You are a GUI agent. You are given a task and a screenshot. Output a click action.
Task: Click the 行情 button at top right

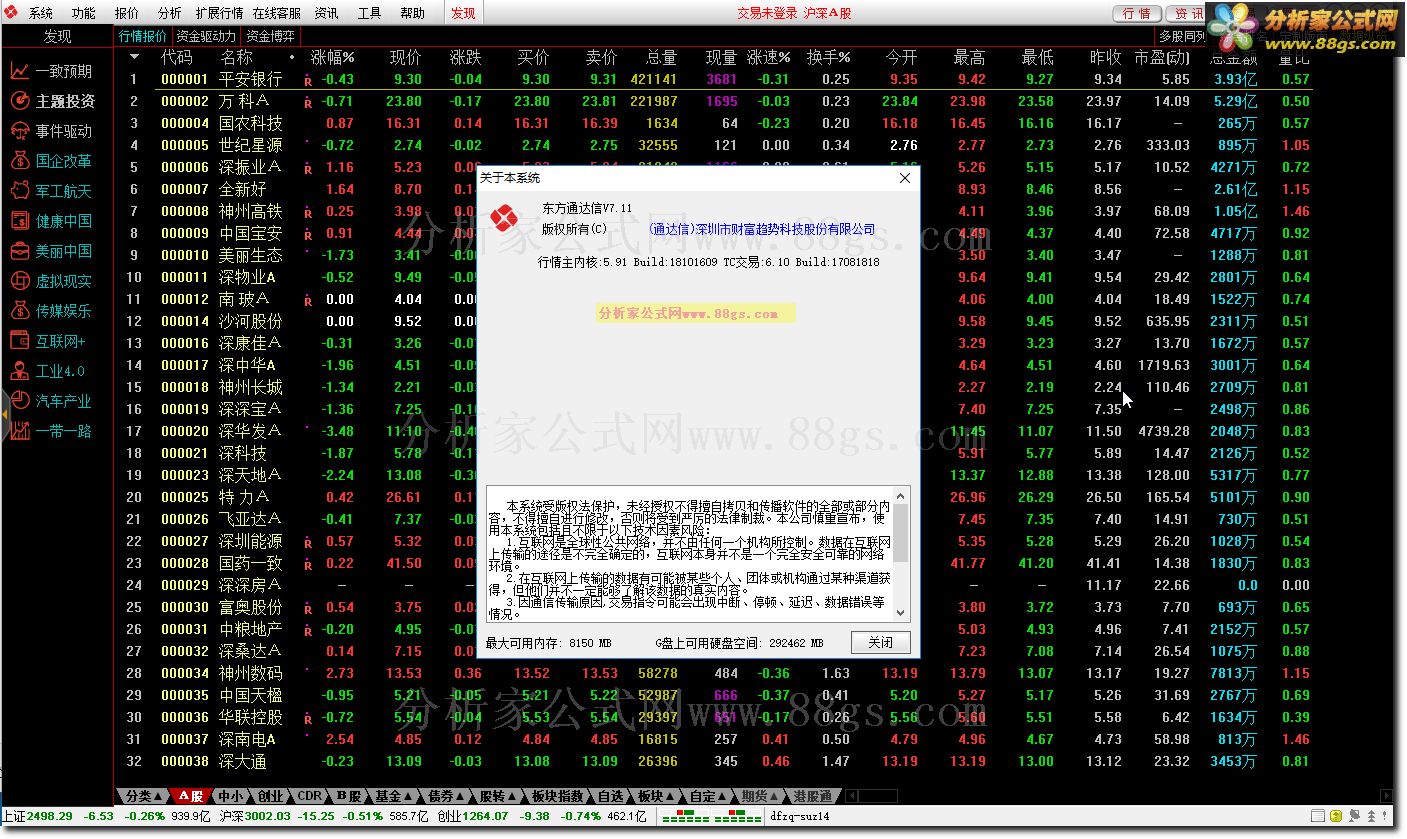[1137, 13]
